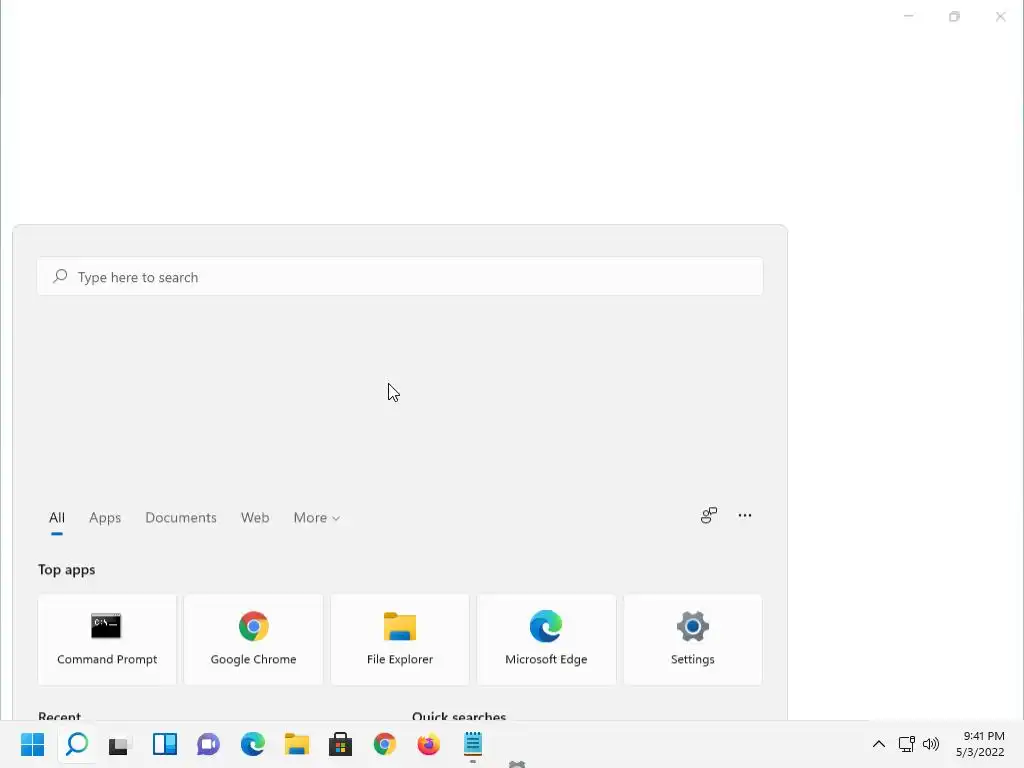1024x768 pixels.
Task: Launch Google Chrome from the taskbar
Action: (385, 744)
